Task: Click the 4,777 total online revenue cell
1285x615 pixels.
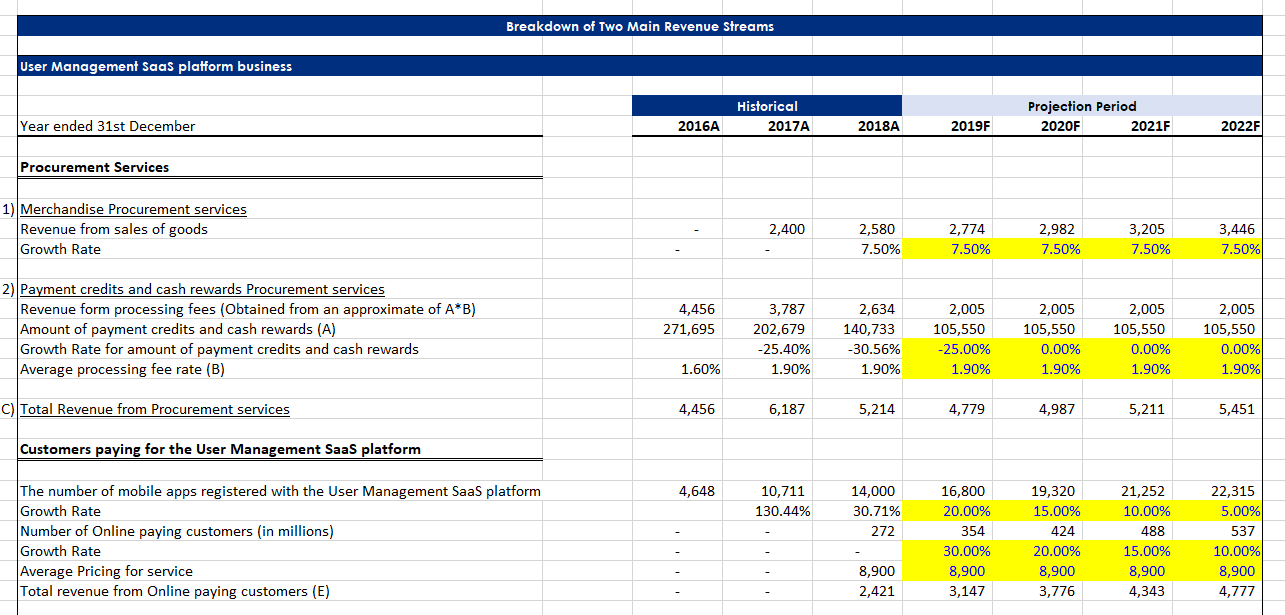Action: point(1236,591)
